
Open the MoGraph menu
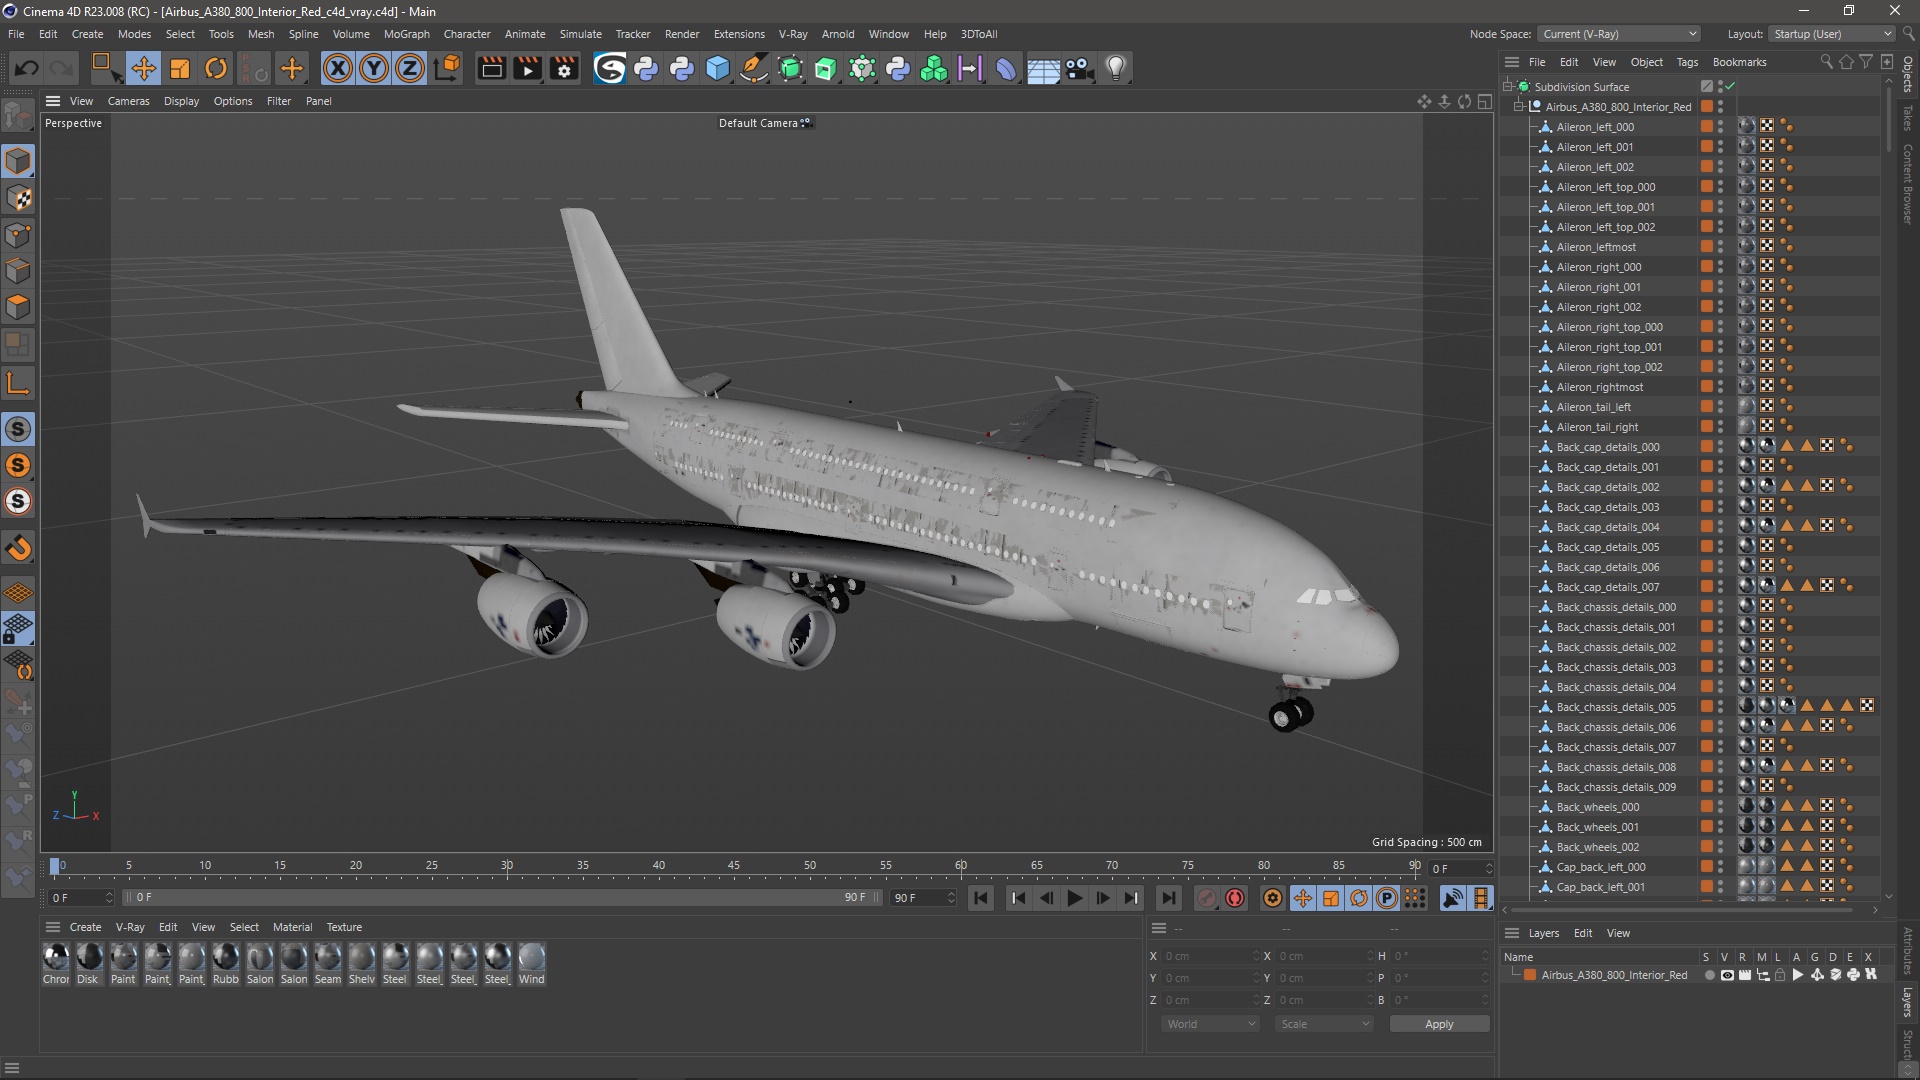point(406,34)
